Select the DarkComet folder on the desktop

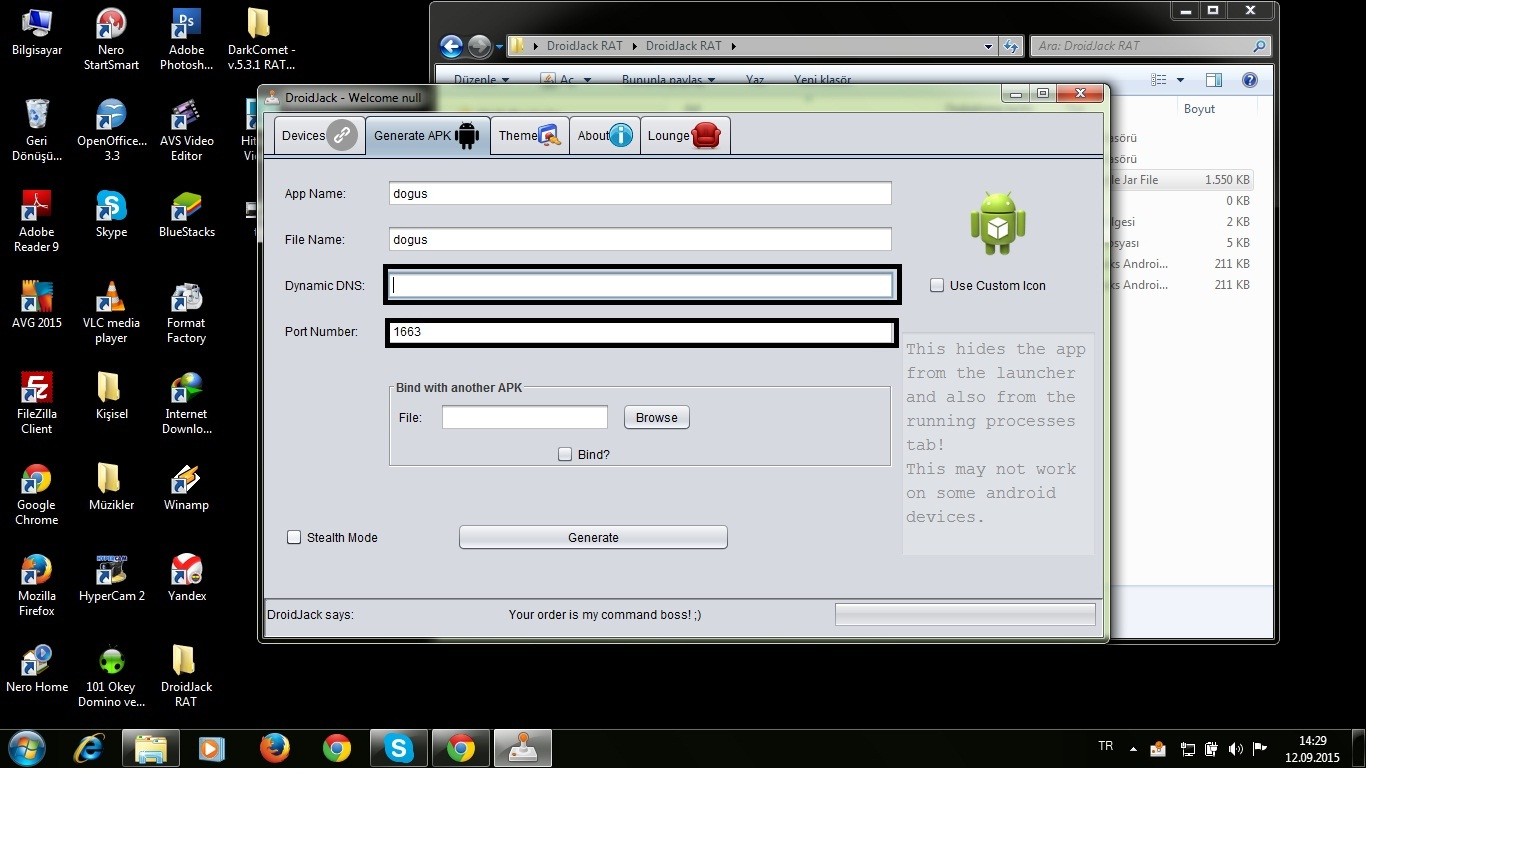261,39
